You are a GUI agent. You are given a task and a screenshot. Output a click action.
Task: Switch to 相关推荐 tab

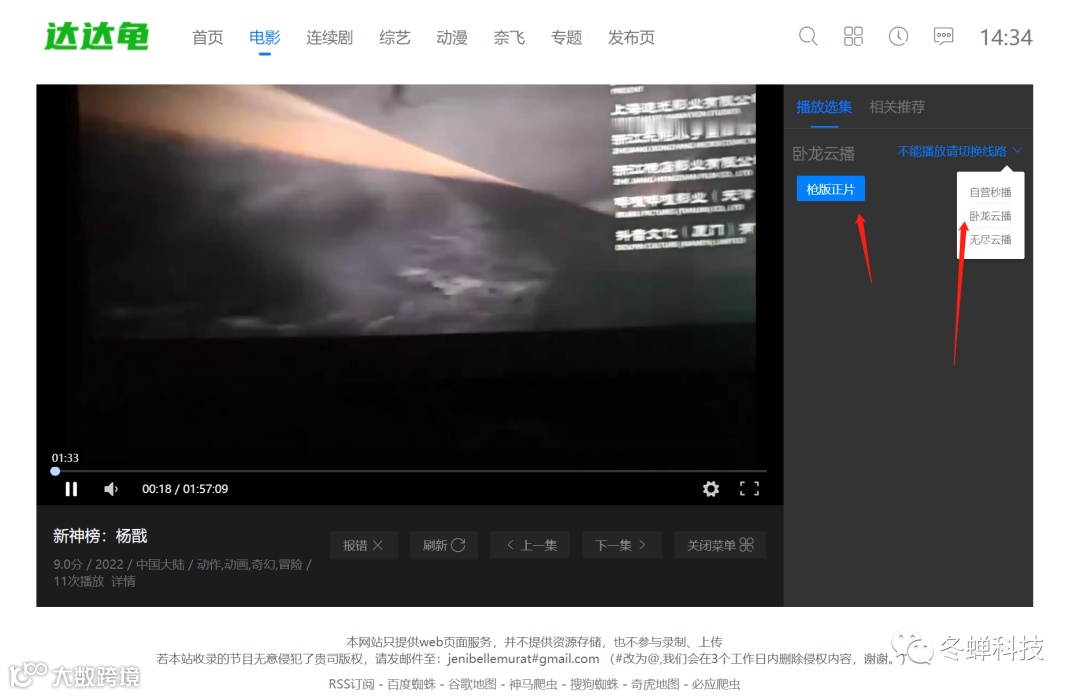coord(897,107)
